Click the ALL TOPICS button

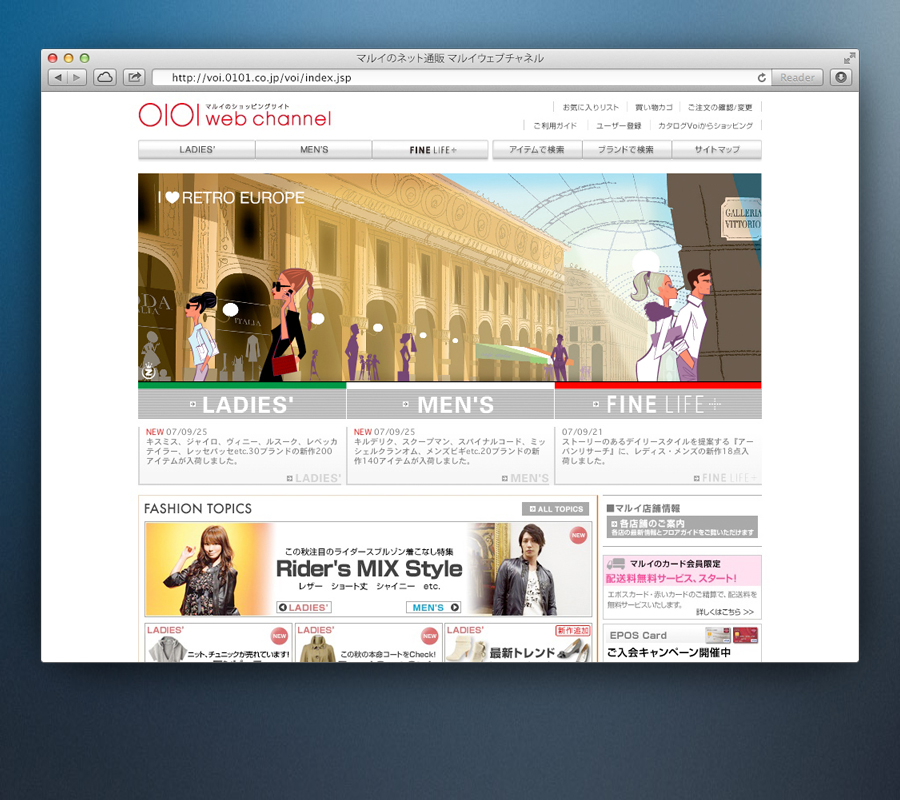tap(555, 509)
